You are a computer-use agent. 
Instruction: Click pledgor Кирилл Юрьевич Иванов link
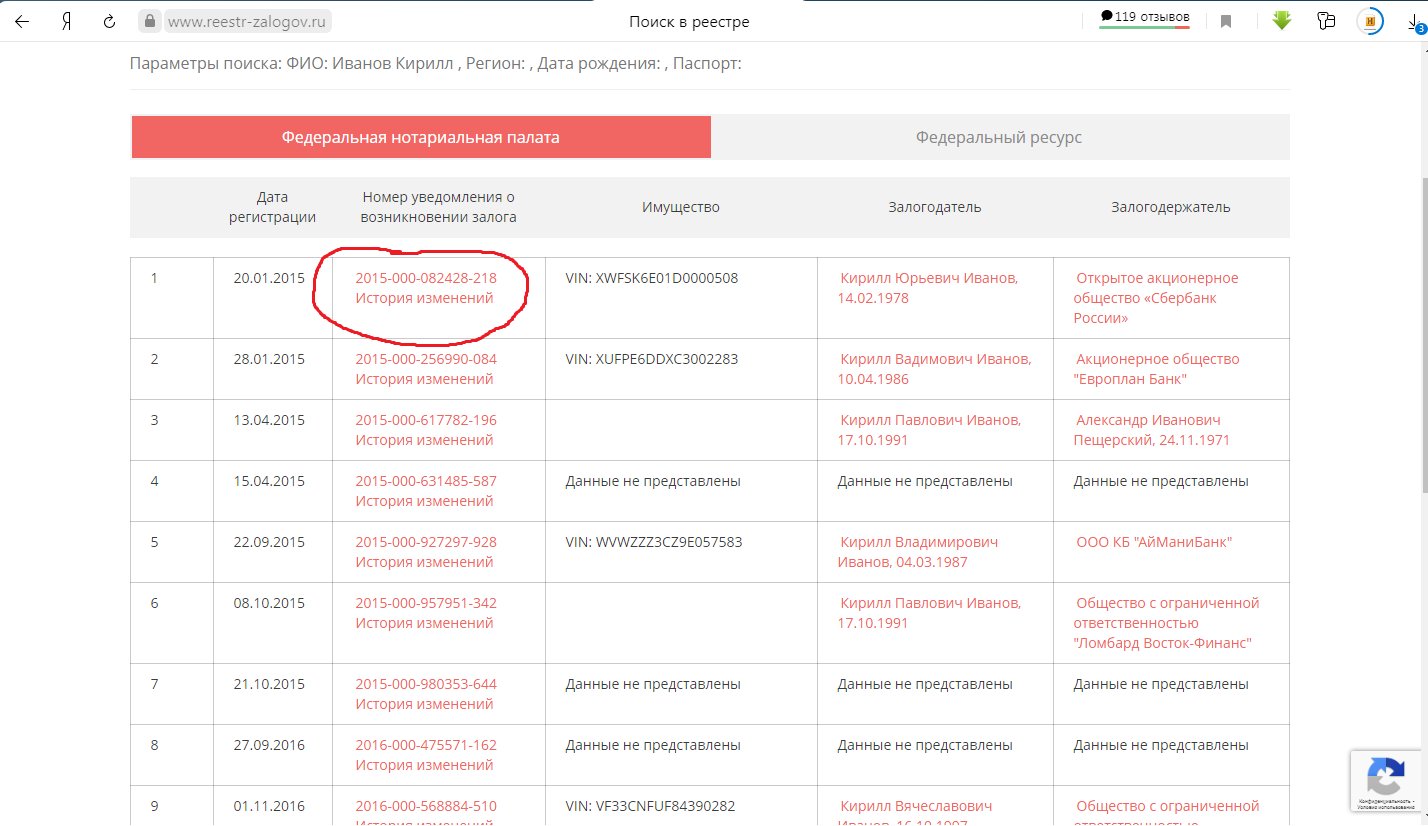[x=929, y=278]
